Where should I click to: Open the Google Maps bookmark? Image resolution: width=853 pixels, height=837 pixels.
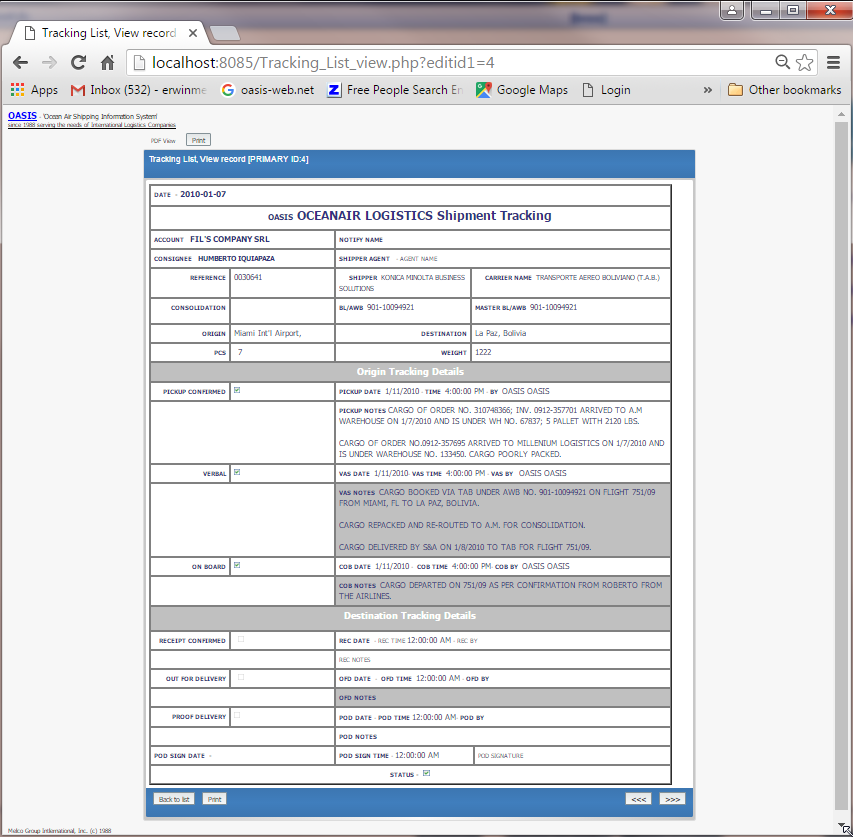[522, 90]
